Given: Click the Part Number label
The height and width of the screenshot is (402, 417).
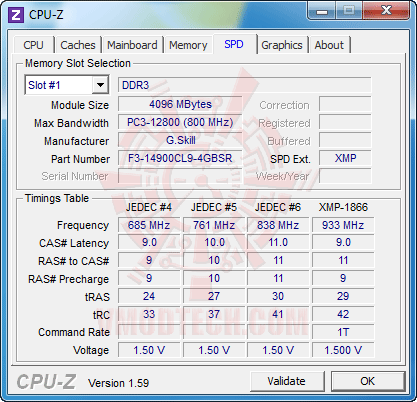Looking at the screenshot, I should [80, 159].
